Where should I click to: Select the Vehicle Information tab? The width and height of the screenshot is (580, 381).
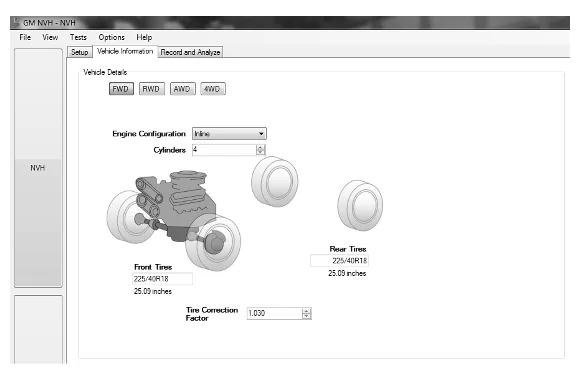125,51
